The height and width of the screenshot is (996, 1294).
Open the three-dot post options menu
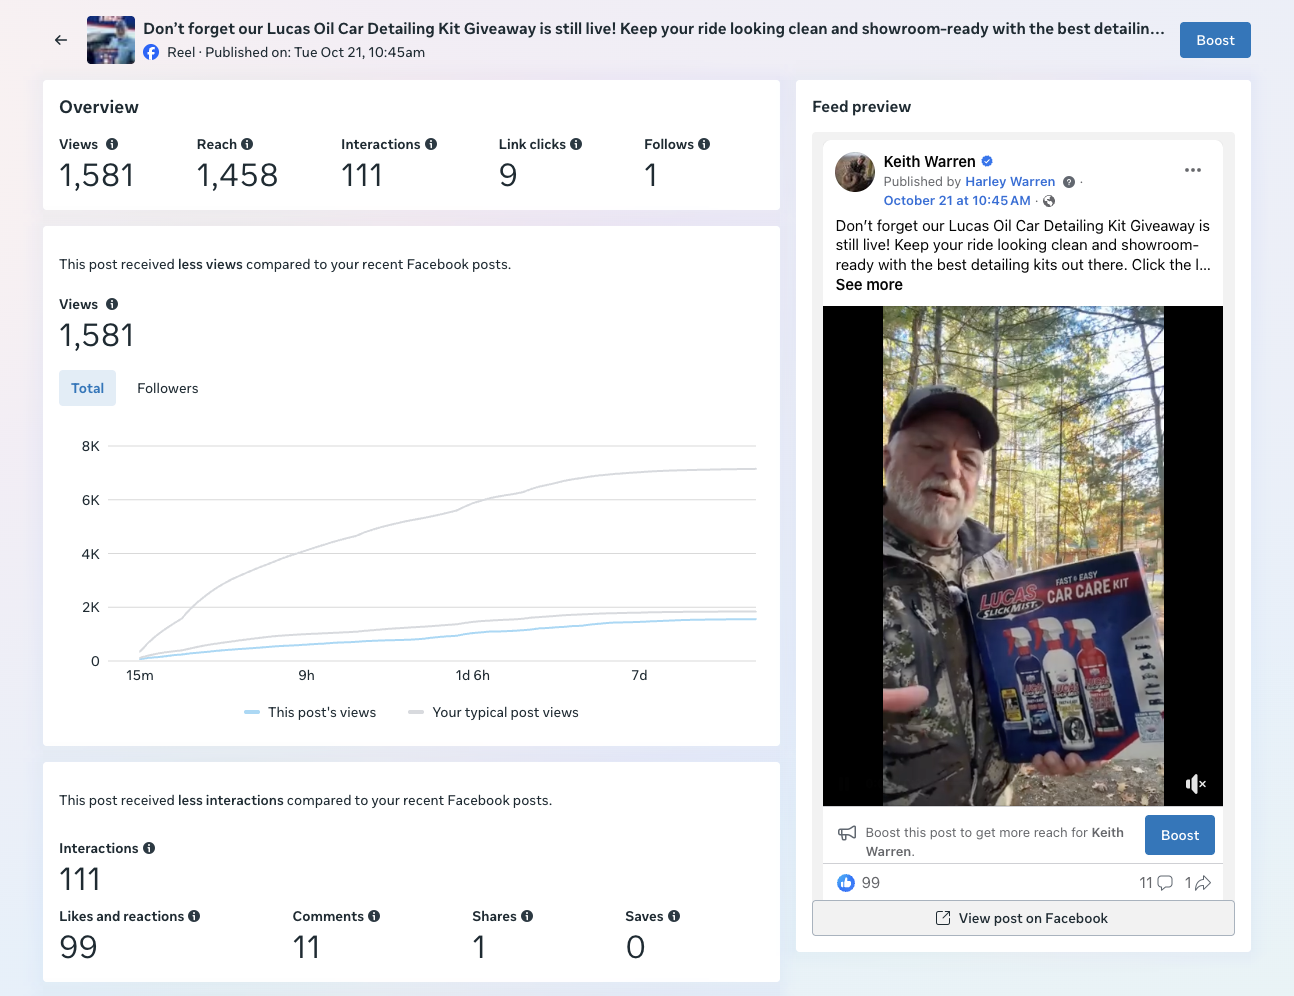(x=1193, y=170)
